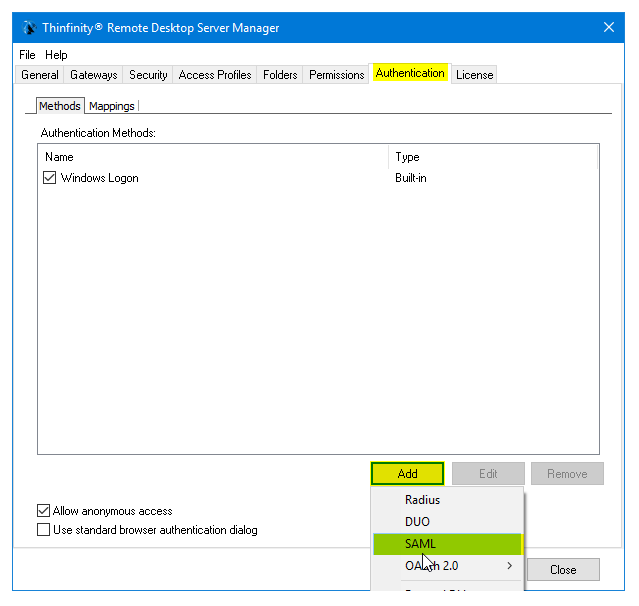Open the License tab
Viewport: 639px width, 606px height.
click(474, 75)
